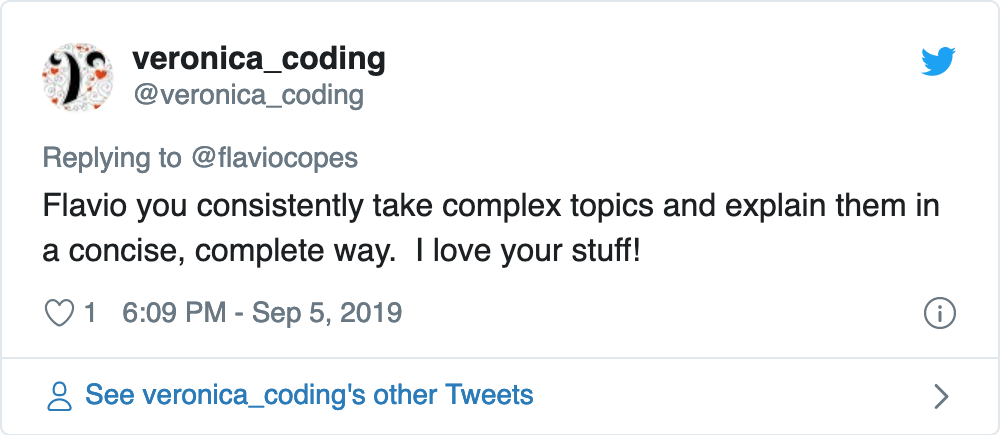This screenshot has width=1000, height=435.
Task: Click the word "Tweets" in the footer link
Action: (x=490, y=395)
